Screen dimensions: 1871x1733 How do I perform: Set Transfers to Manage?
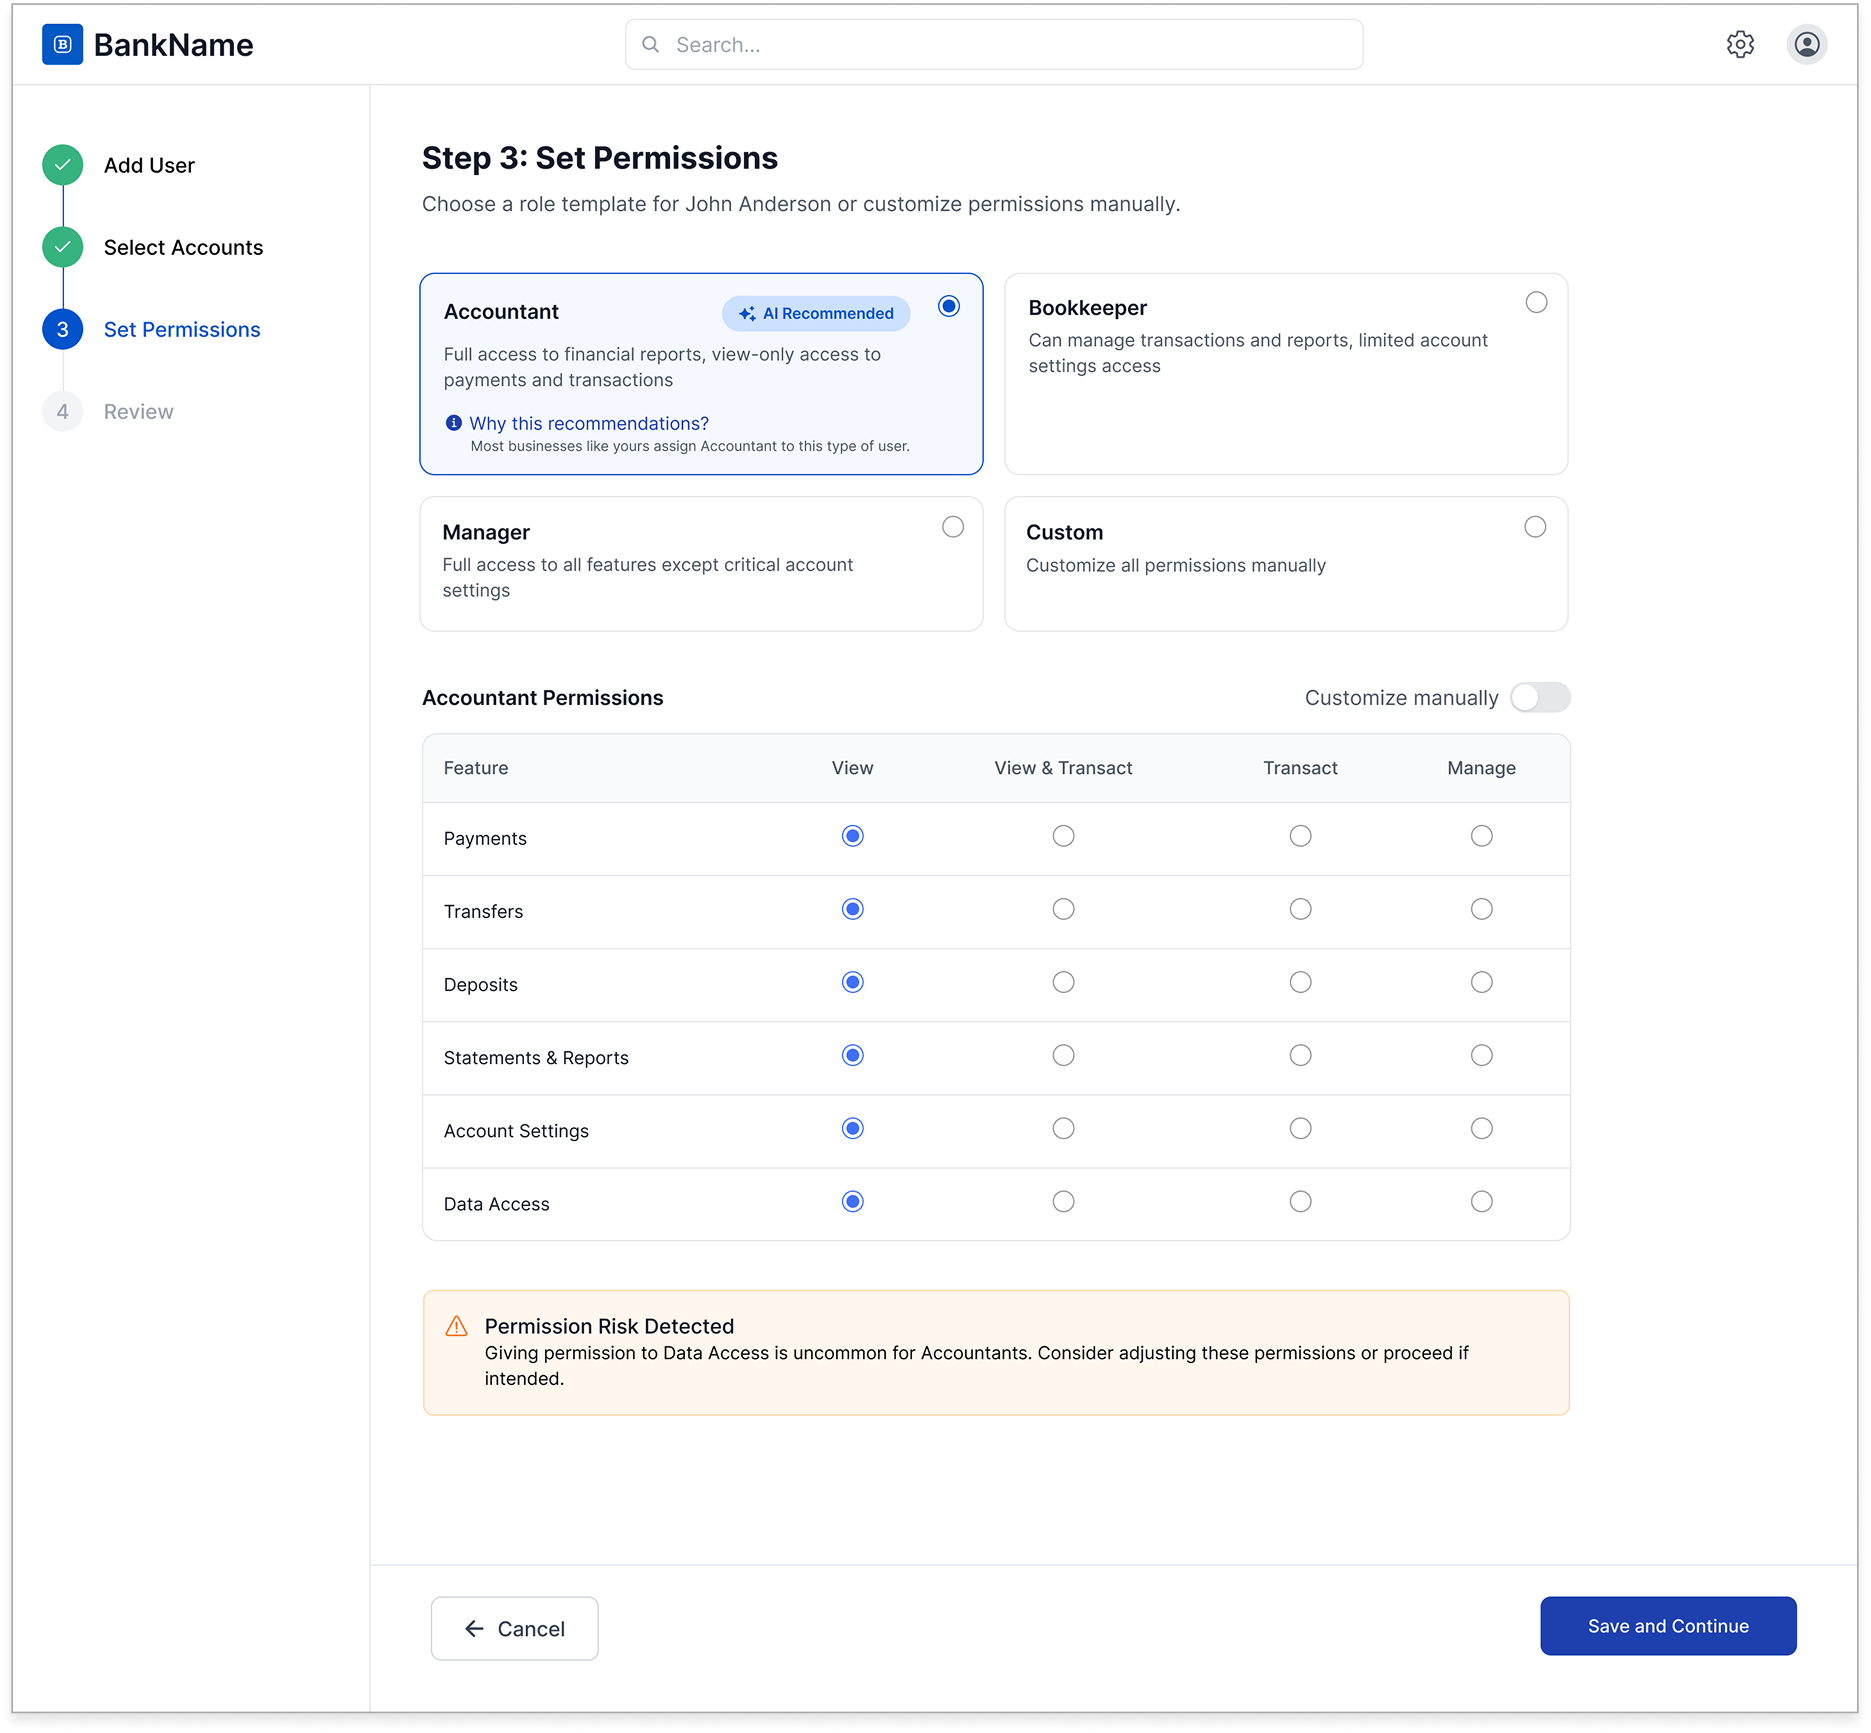coord(1481,909)
